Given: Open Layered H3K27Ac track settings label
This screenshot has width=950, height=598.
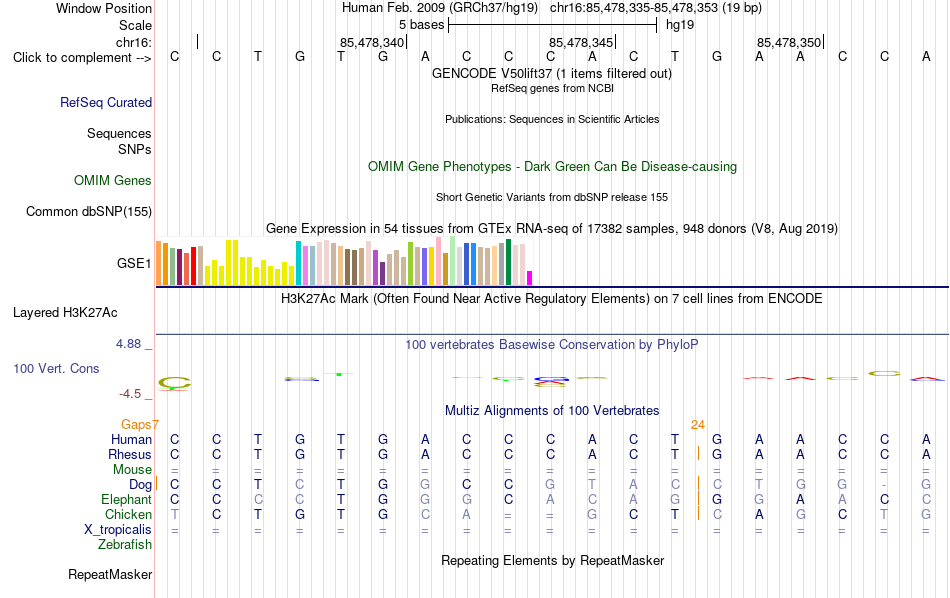Looking at the screenshot, I should [x=65, y=313].
